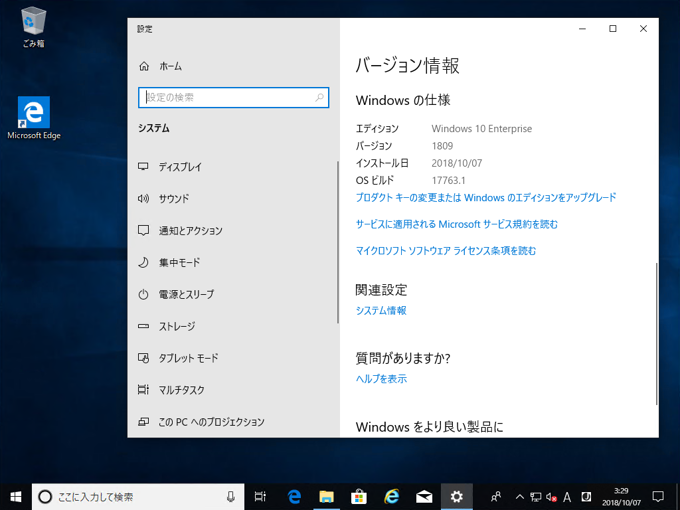
Task: Click the Settings gear taskbar button
Action: click(x=456, y=497)
